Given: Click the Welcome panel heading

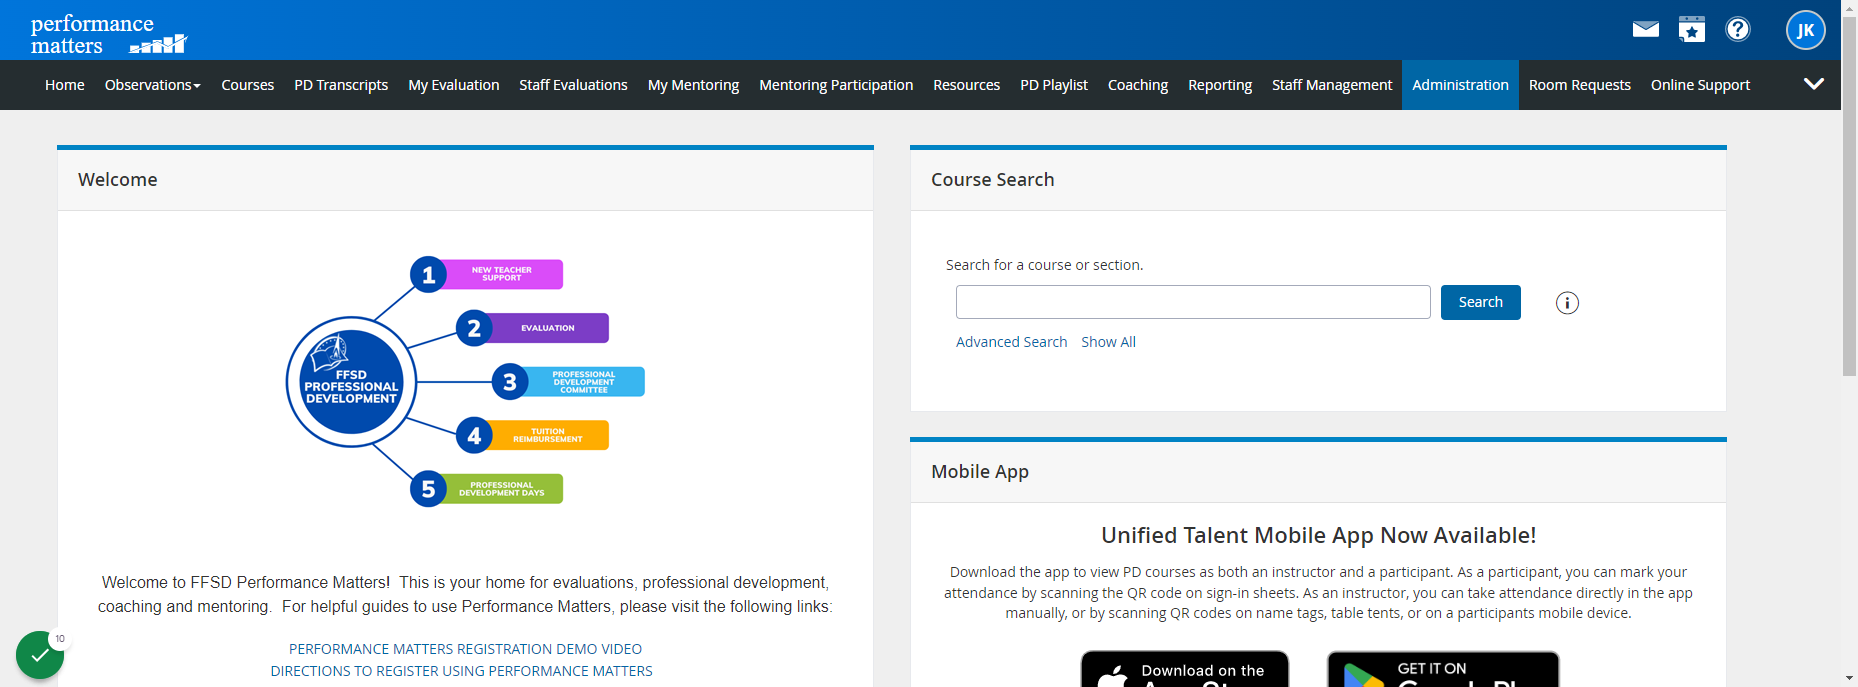Looking at the screenshot, I should click(x=118, y=180).
